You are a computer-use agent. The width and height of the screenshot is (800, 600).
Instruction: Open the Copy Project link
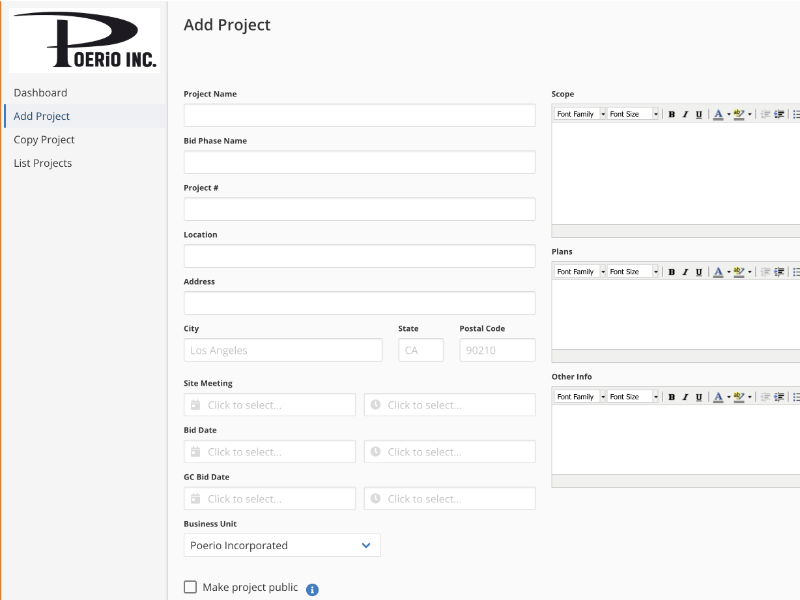44,139
